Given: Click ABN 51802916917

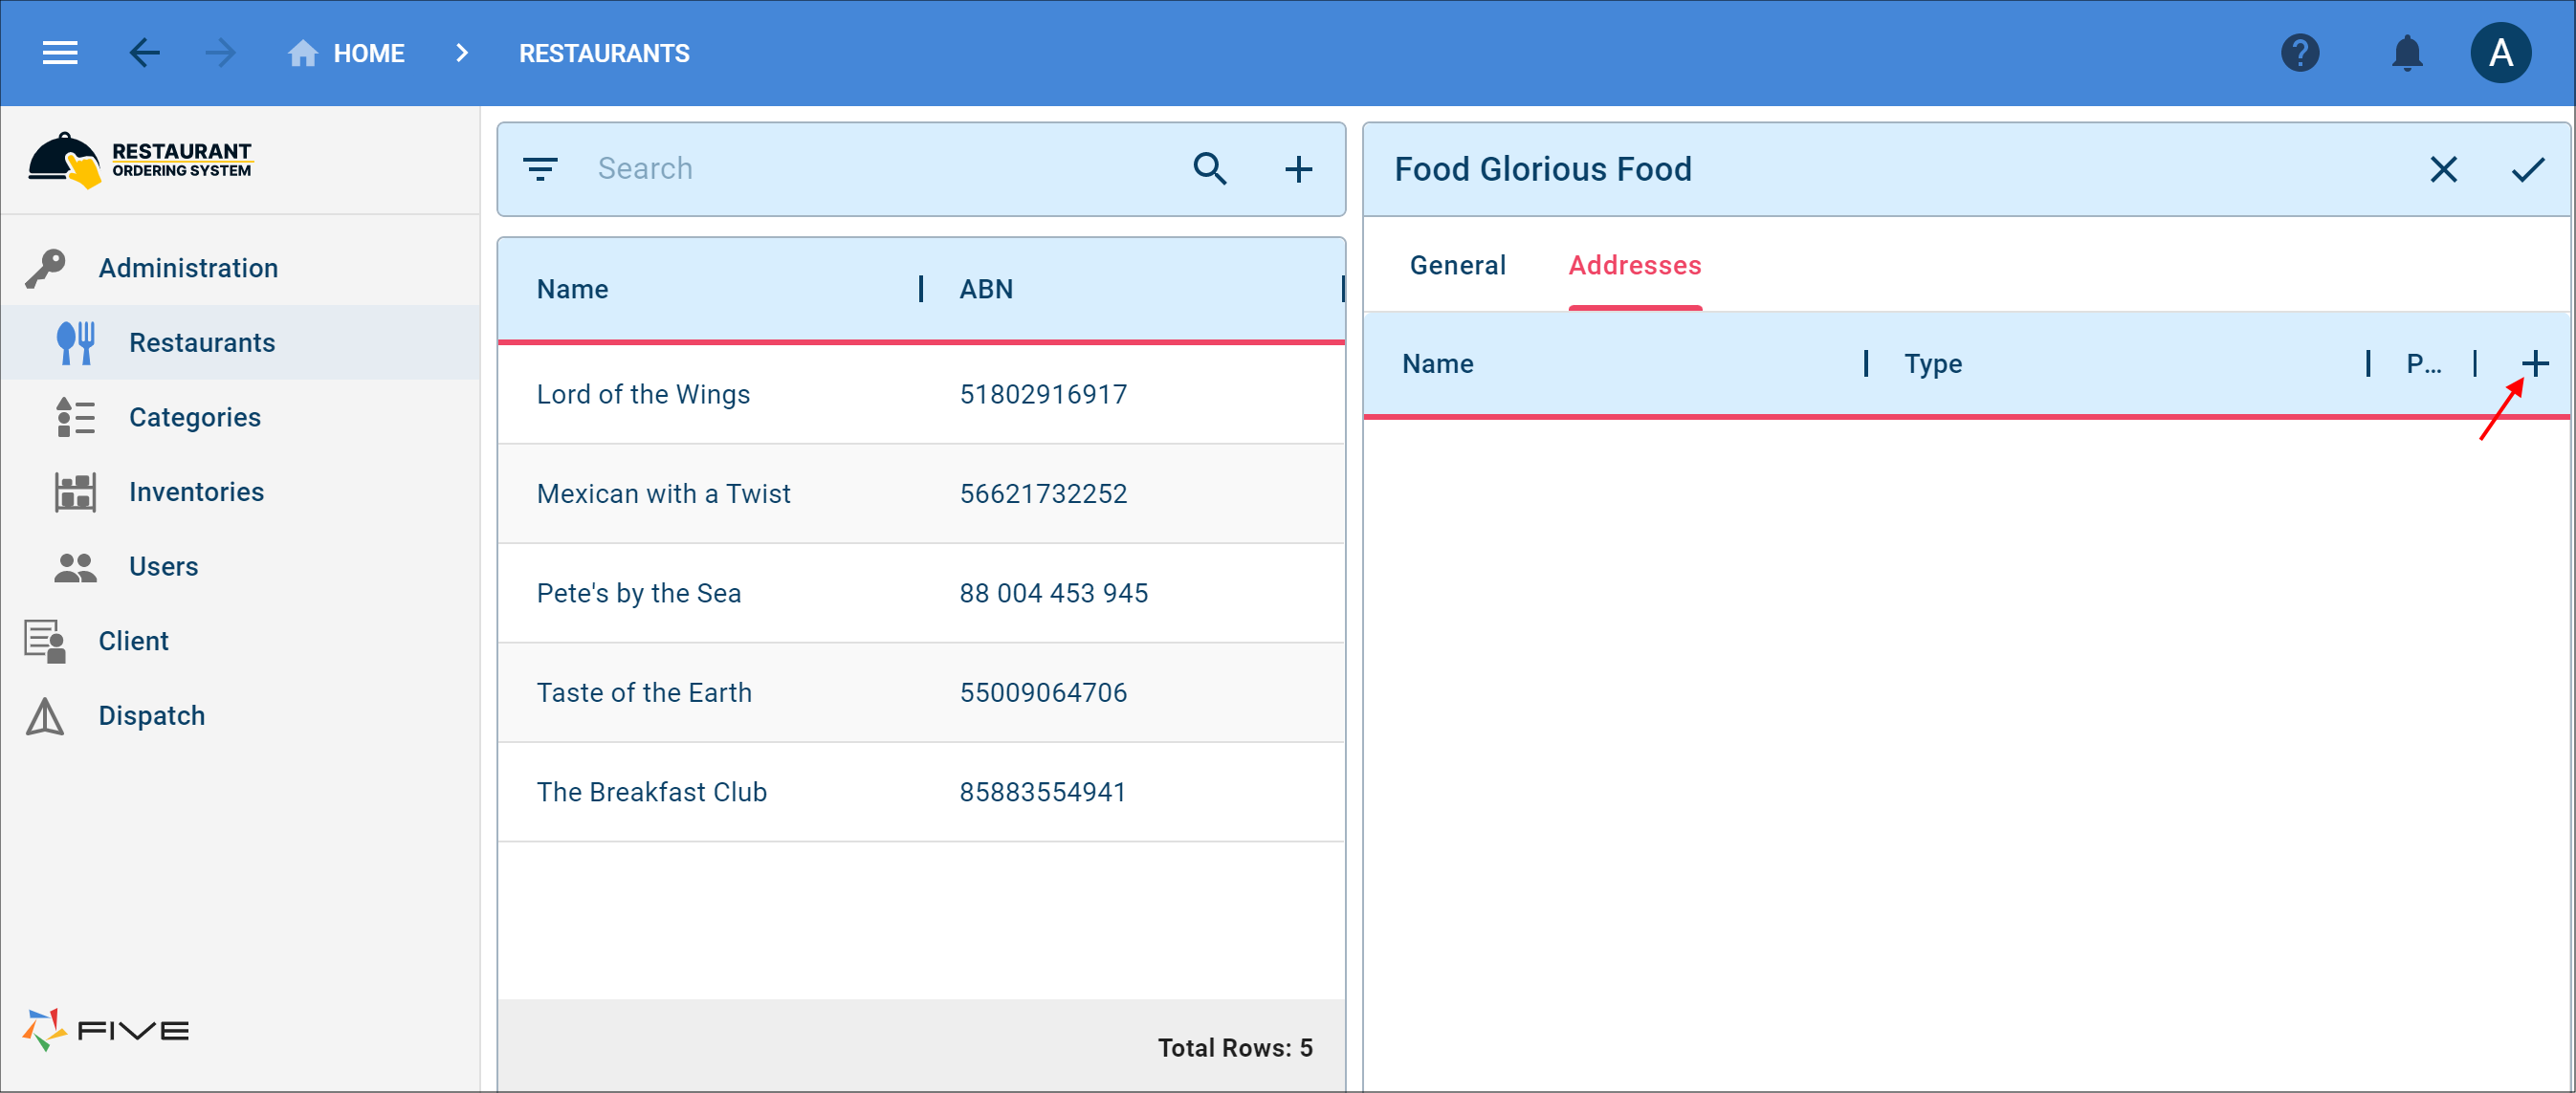Looking at the screenshot, I should [1043, 395].
